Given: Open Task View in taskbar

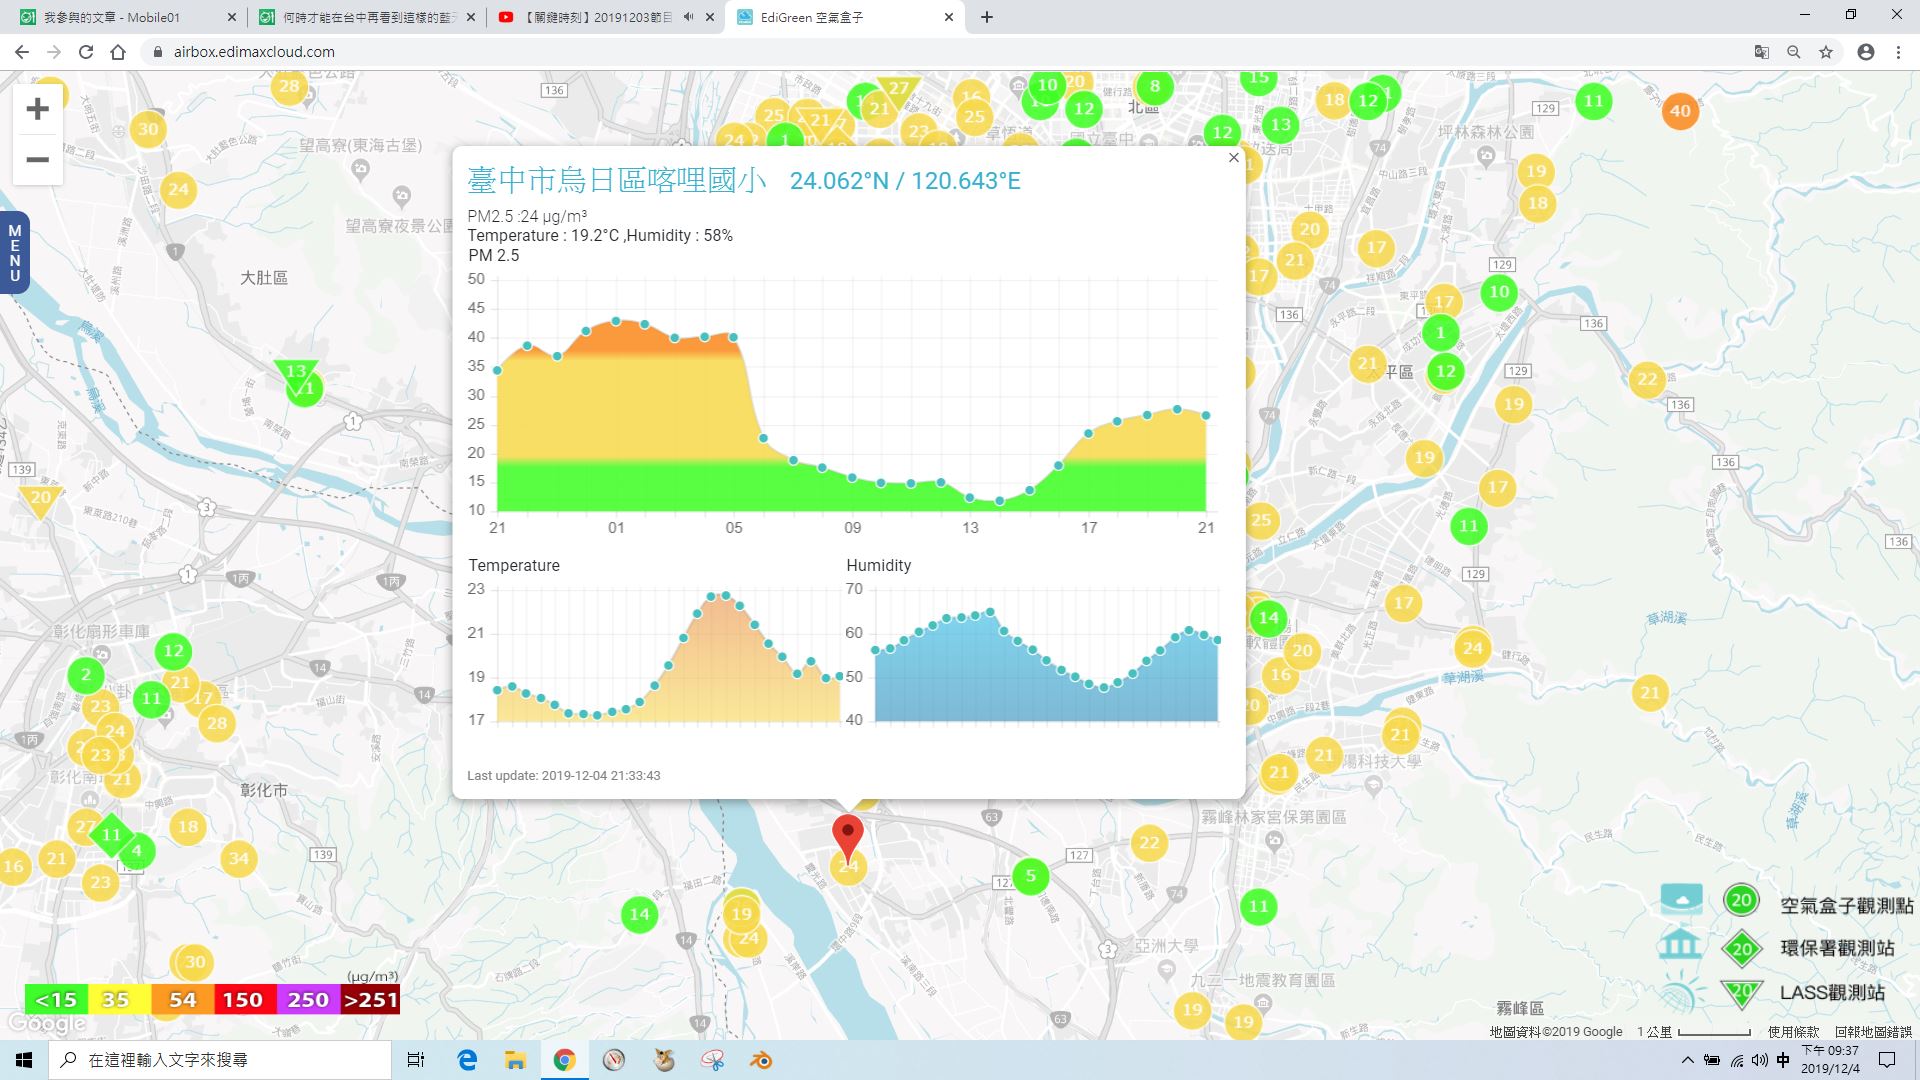Looking at the screenshot, I should click(416, 1060).
